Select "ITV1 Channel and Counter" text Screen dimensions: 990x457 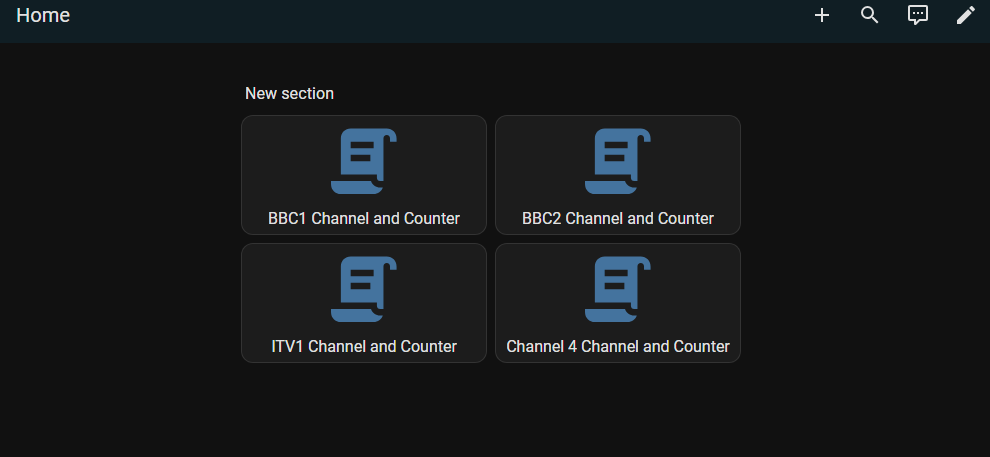point(364,347)
